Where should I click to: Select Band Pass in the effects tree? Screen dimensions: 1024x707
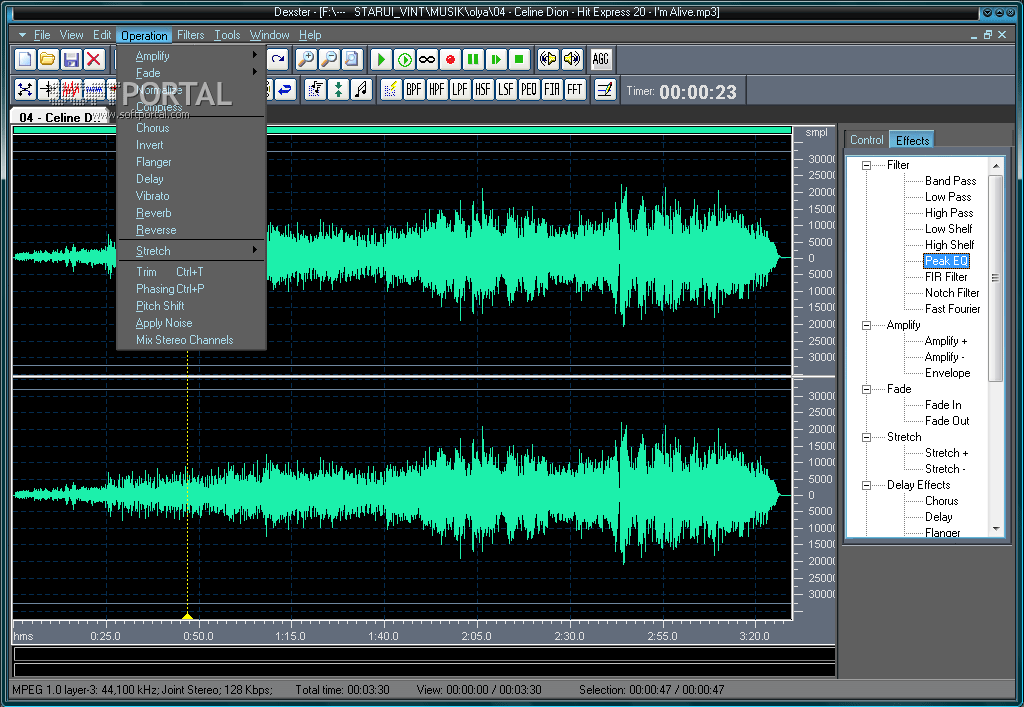click(950, 181)
